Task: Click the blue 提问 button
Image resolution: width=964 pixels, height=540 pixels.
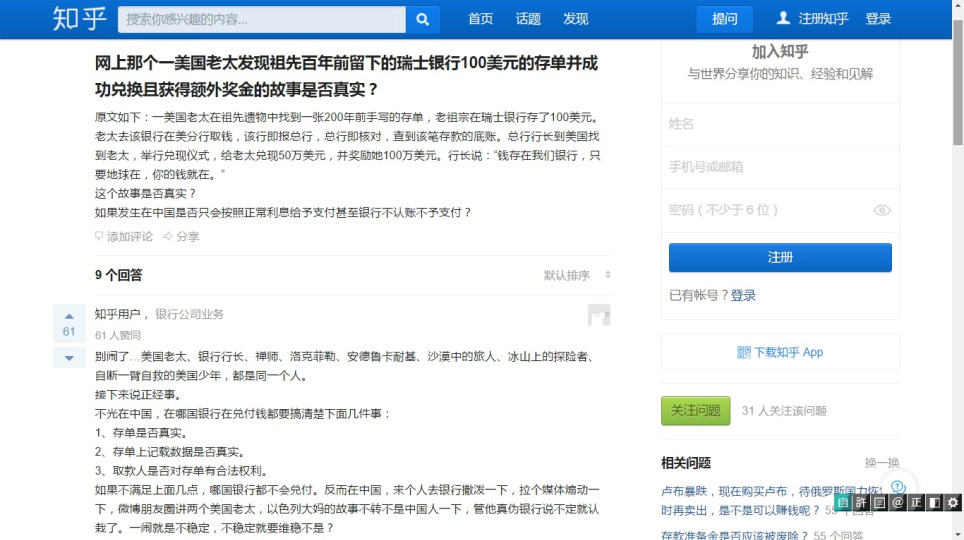Action: [x=724, y=19]
